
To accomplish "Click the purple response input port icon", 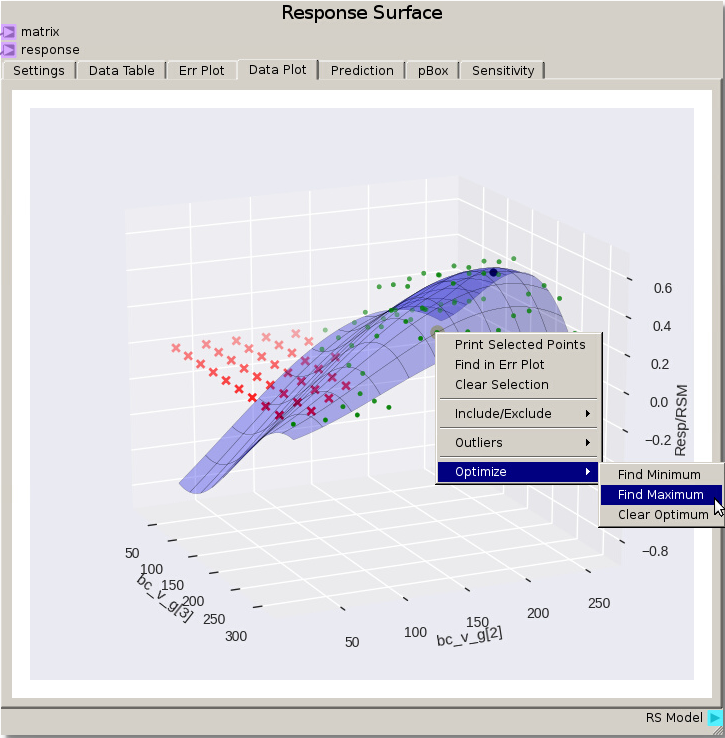I will click(8, 49).
